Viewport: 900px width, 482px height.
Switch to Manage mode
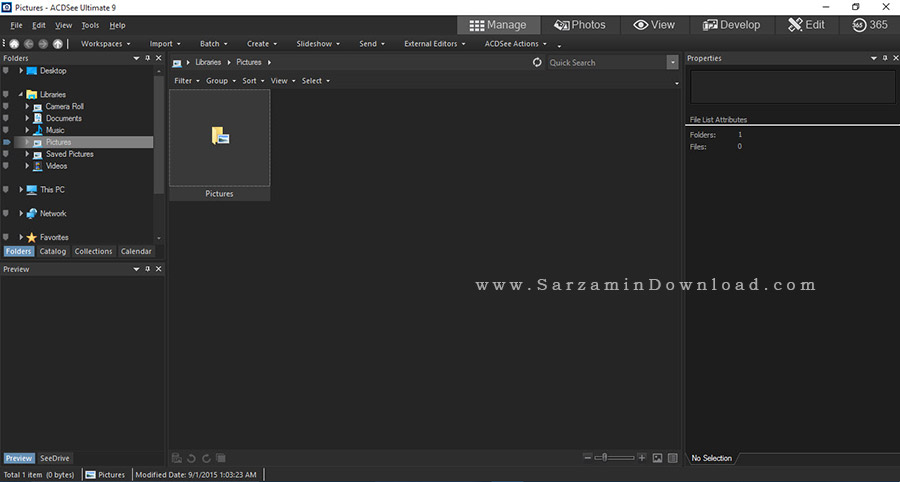tap(498, 25)
